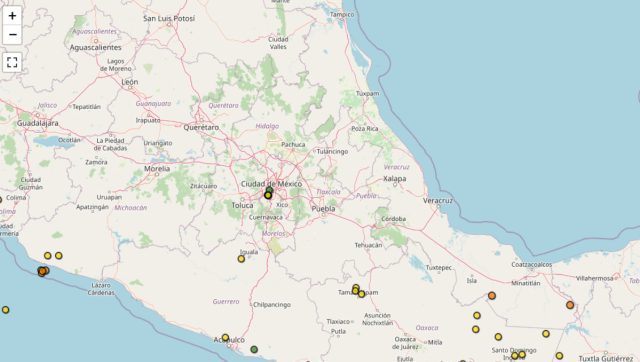
Task: Click the Tlaxcala state label
Action: [328, 192]
